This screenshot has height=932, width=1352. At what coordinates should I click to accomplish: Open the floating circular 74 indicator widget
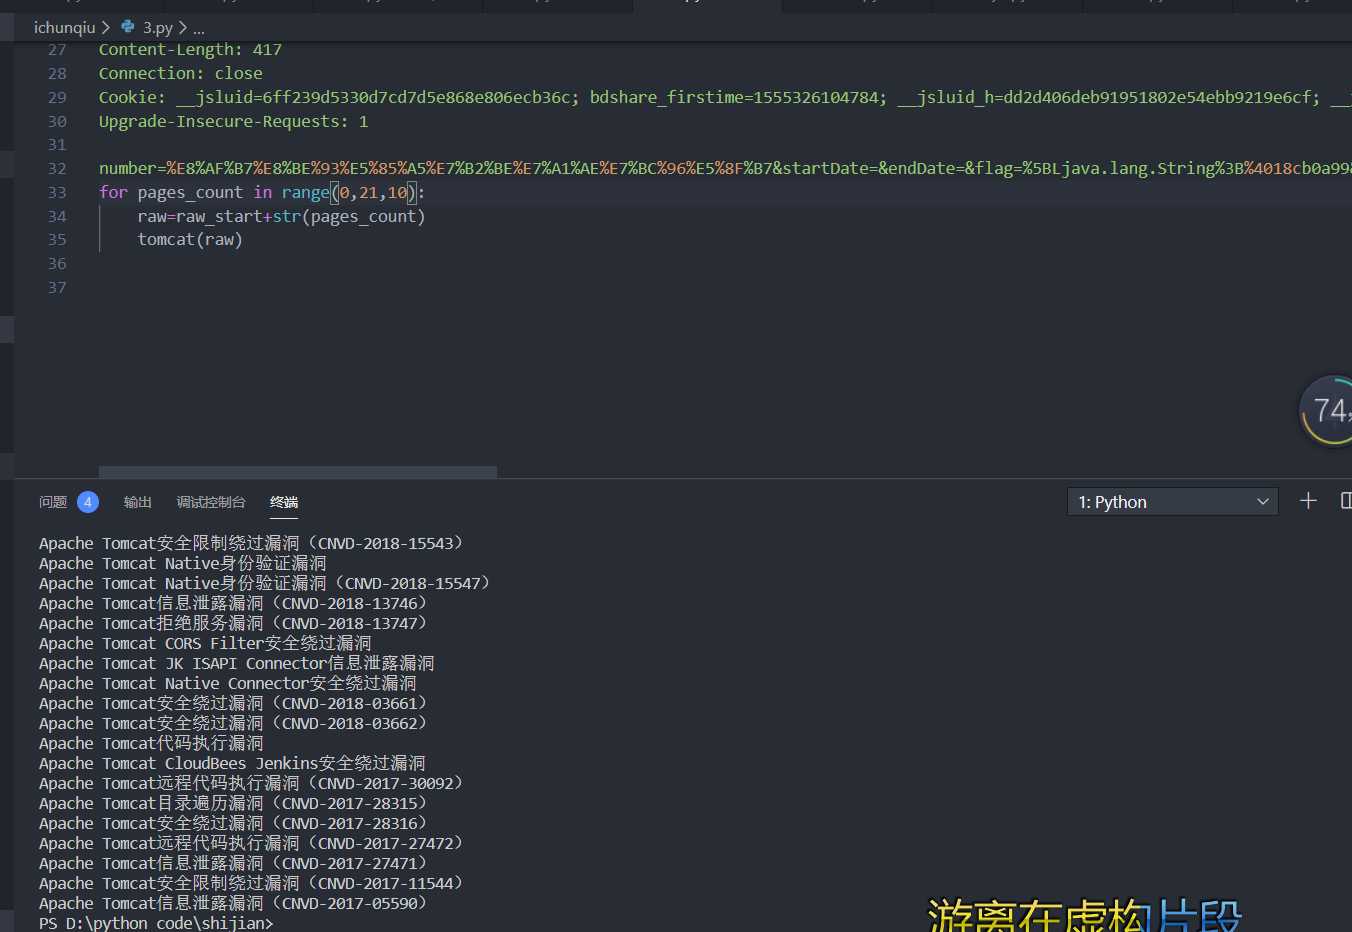point(1327,411)
